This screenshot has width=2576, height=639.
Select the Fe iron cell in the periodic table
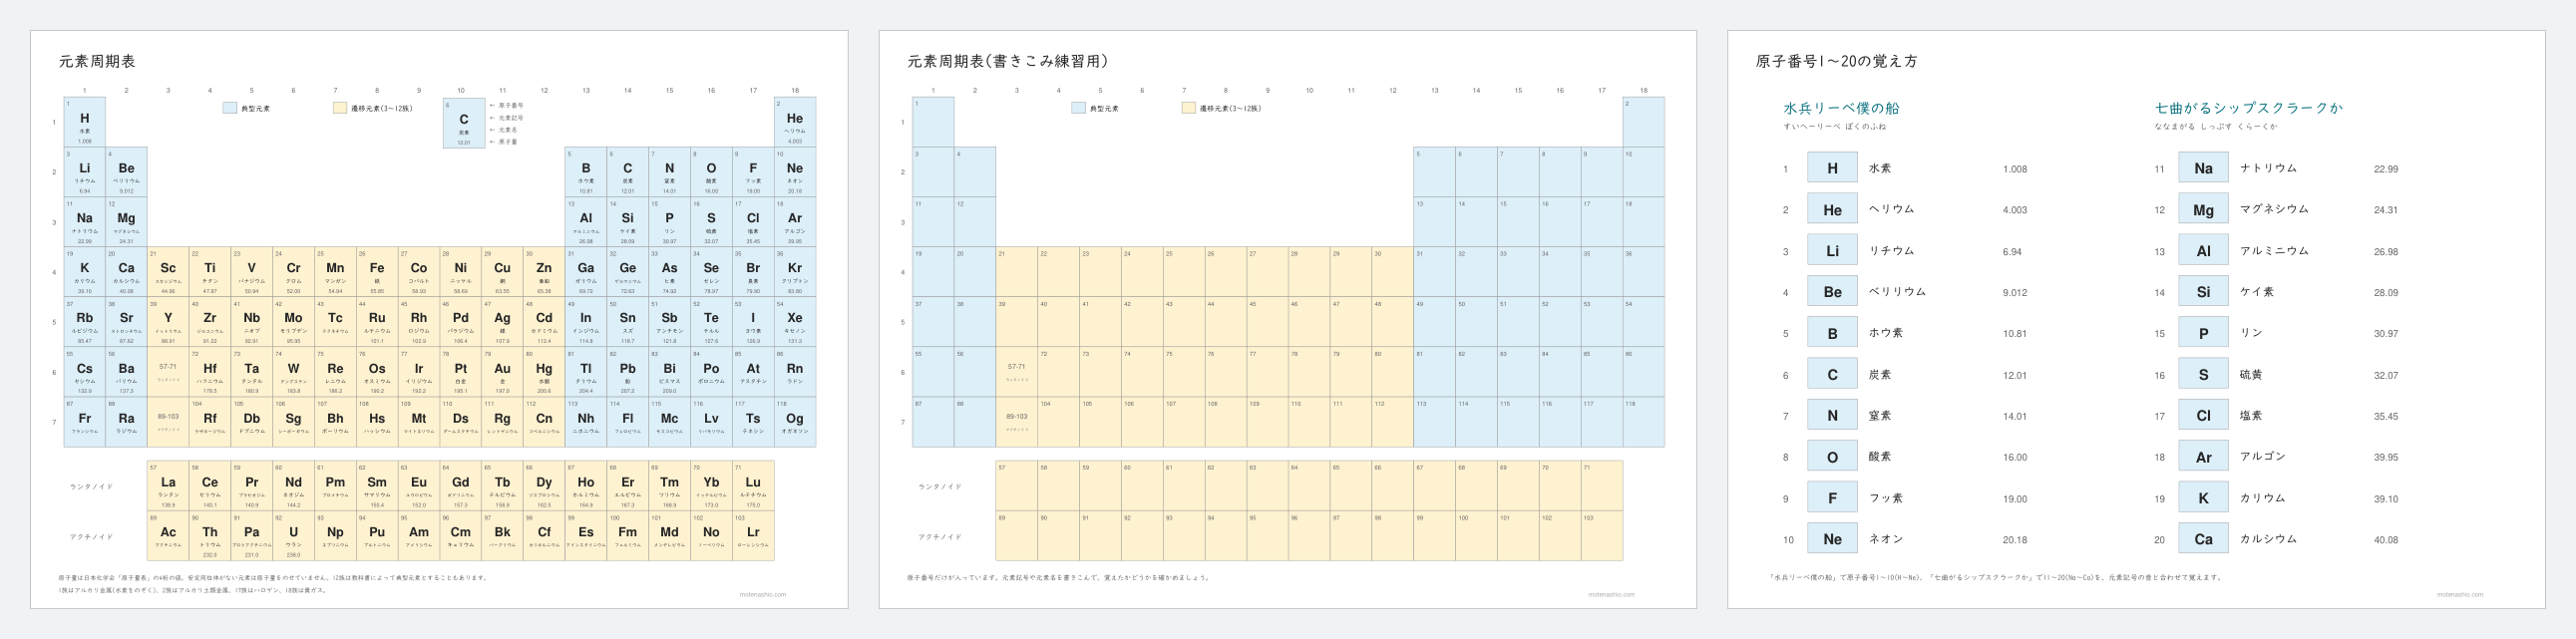click(x=377, y=272)
